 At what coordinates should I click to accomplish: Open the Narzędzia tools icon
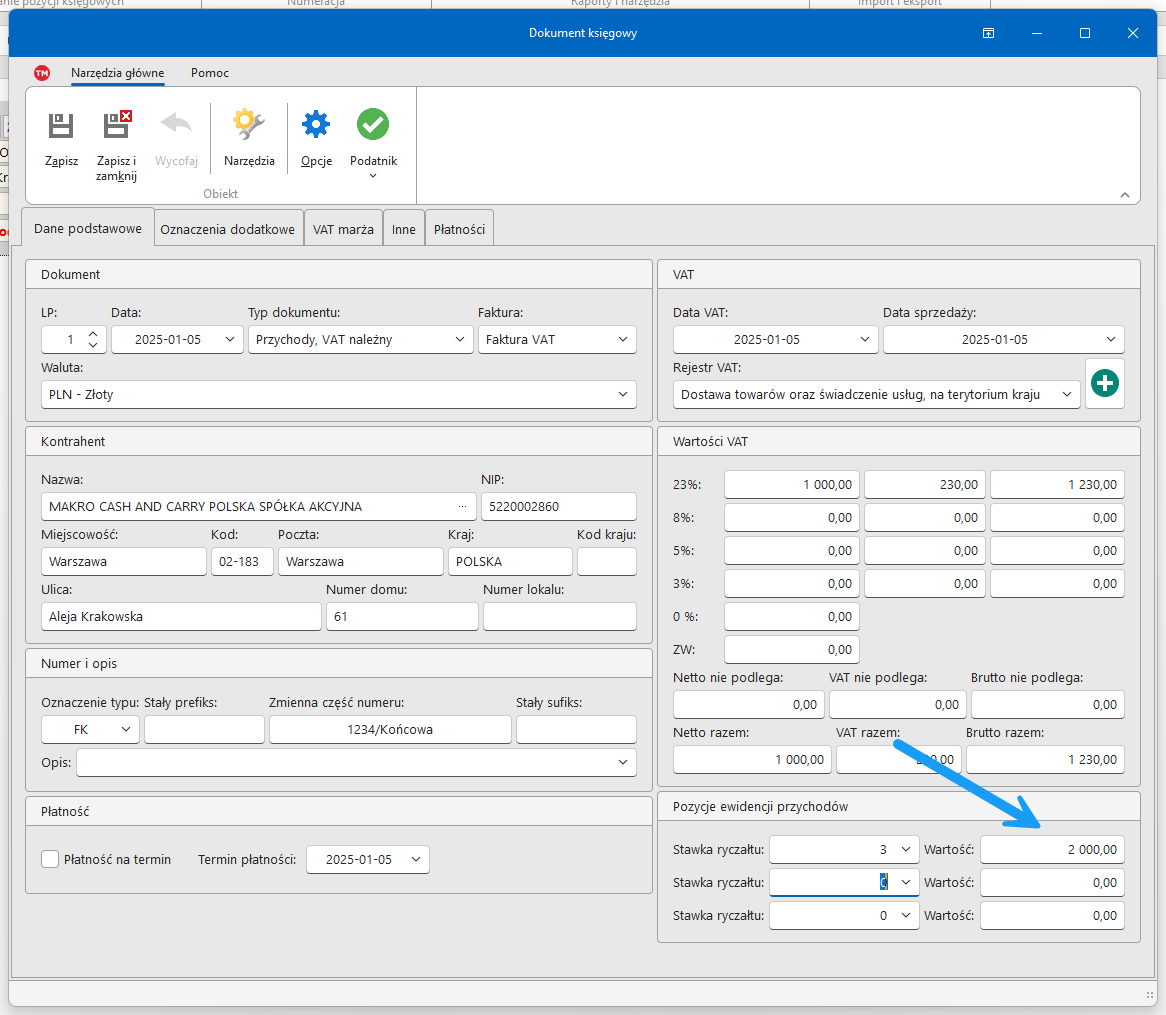[x=249, y=126]
